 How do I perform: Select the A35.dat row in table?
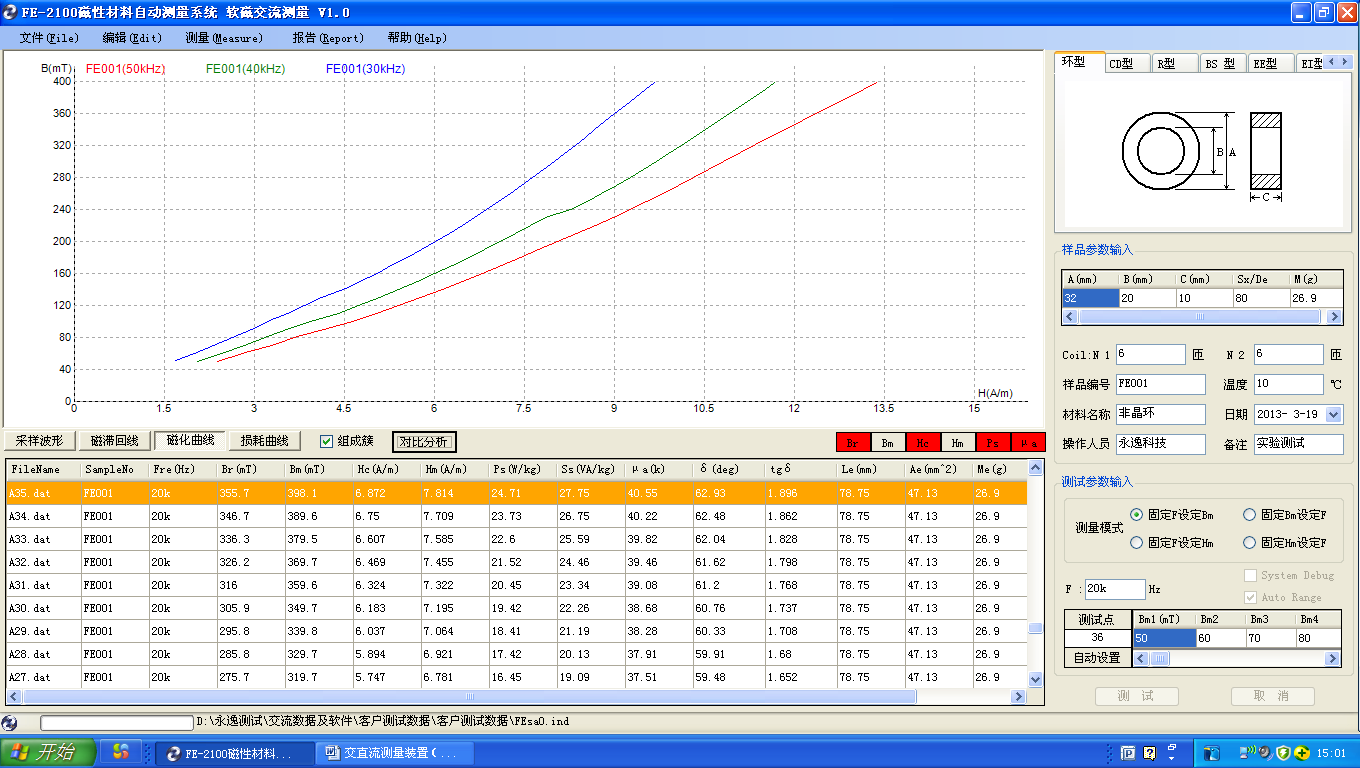(x=516, y=493)
